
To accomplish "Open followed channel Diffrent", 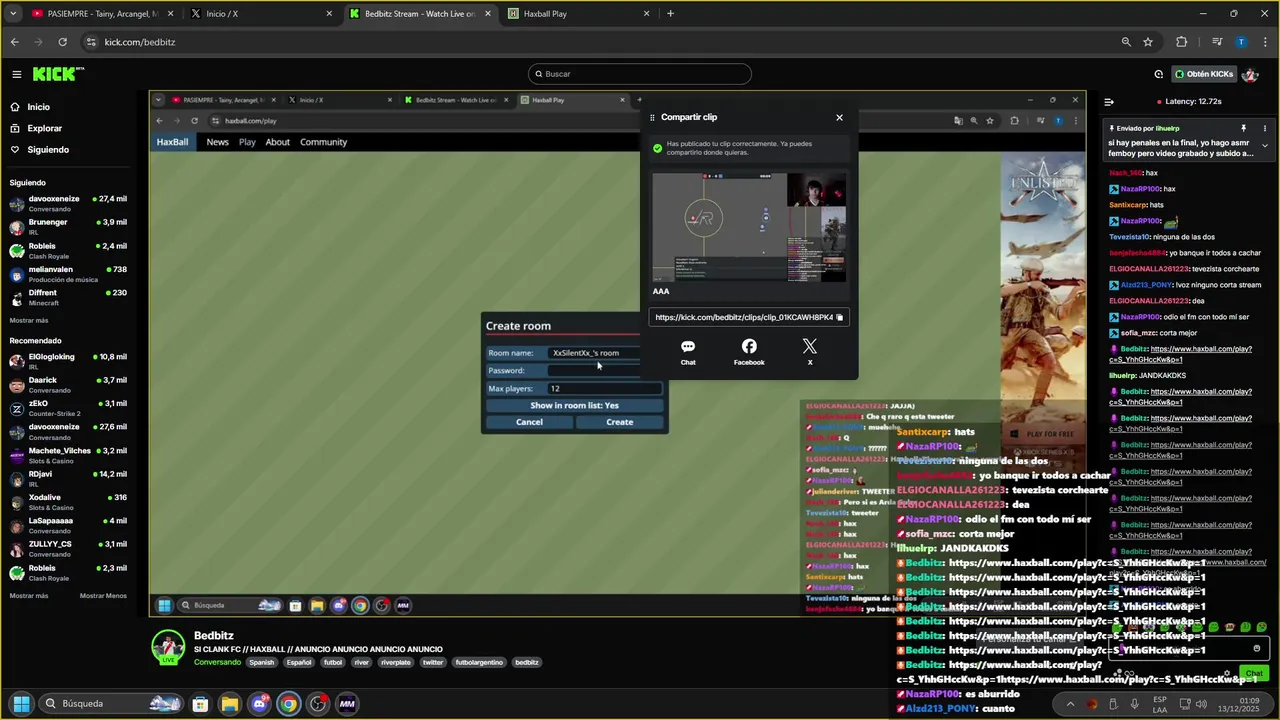I will pos(68,297).
